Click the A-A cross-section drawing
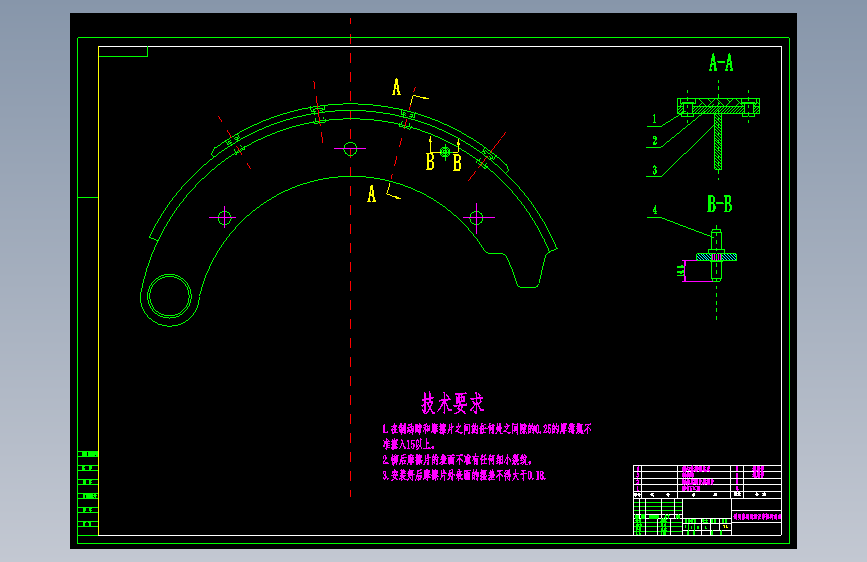The image size is (867, 562). click(718, 133)
